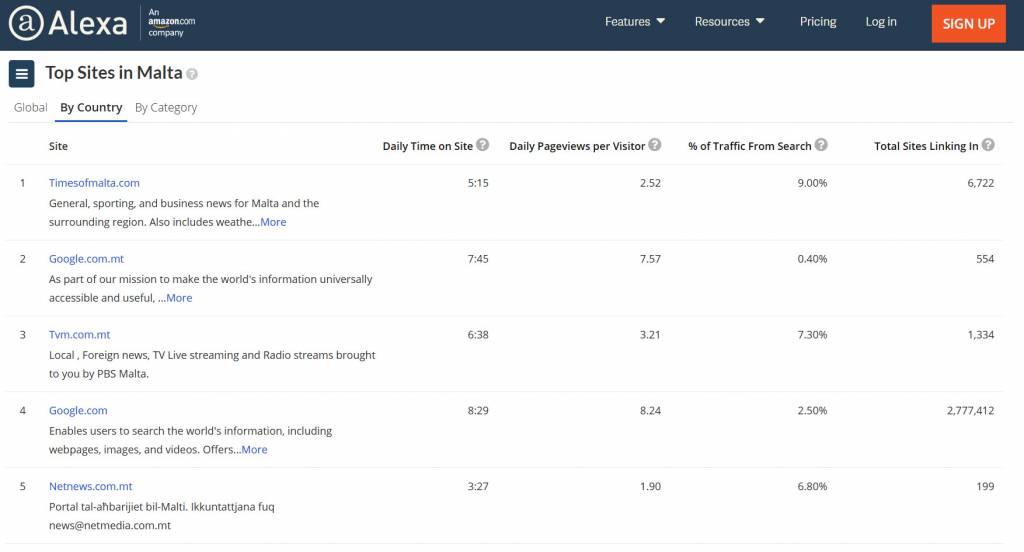Viewport: 1024px width, 552px height.
Task: Click the Tvm.com.mt description text
Action: pyautogui.click(x=212, y=365)
